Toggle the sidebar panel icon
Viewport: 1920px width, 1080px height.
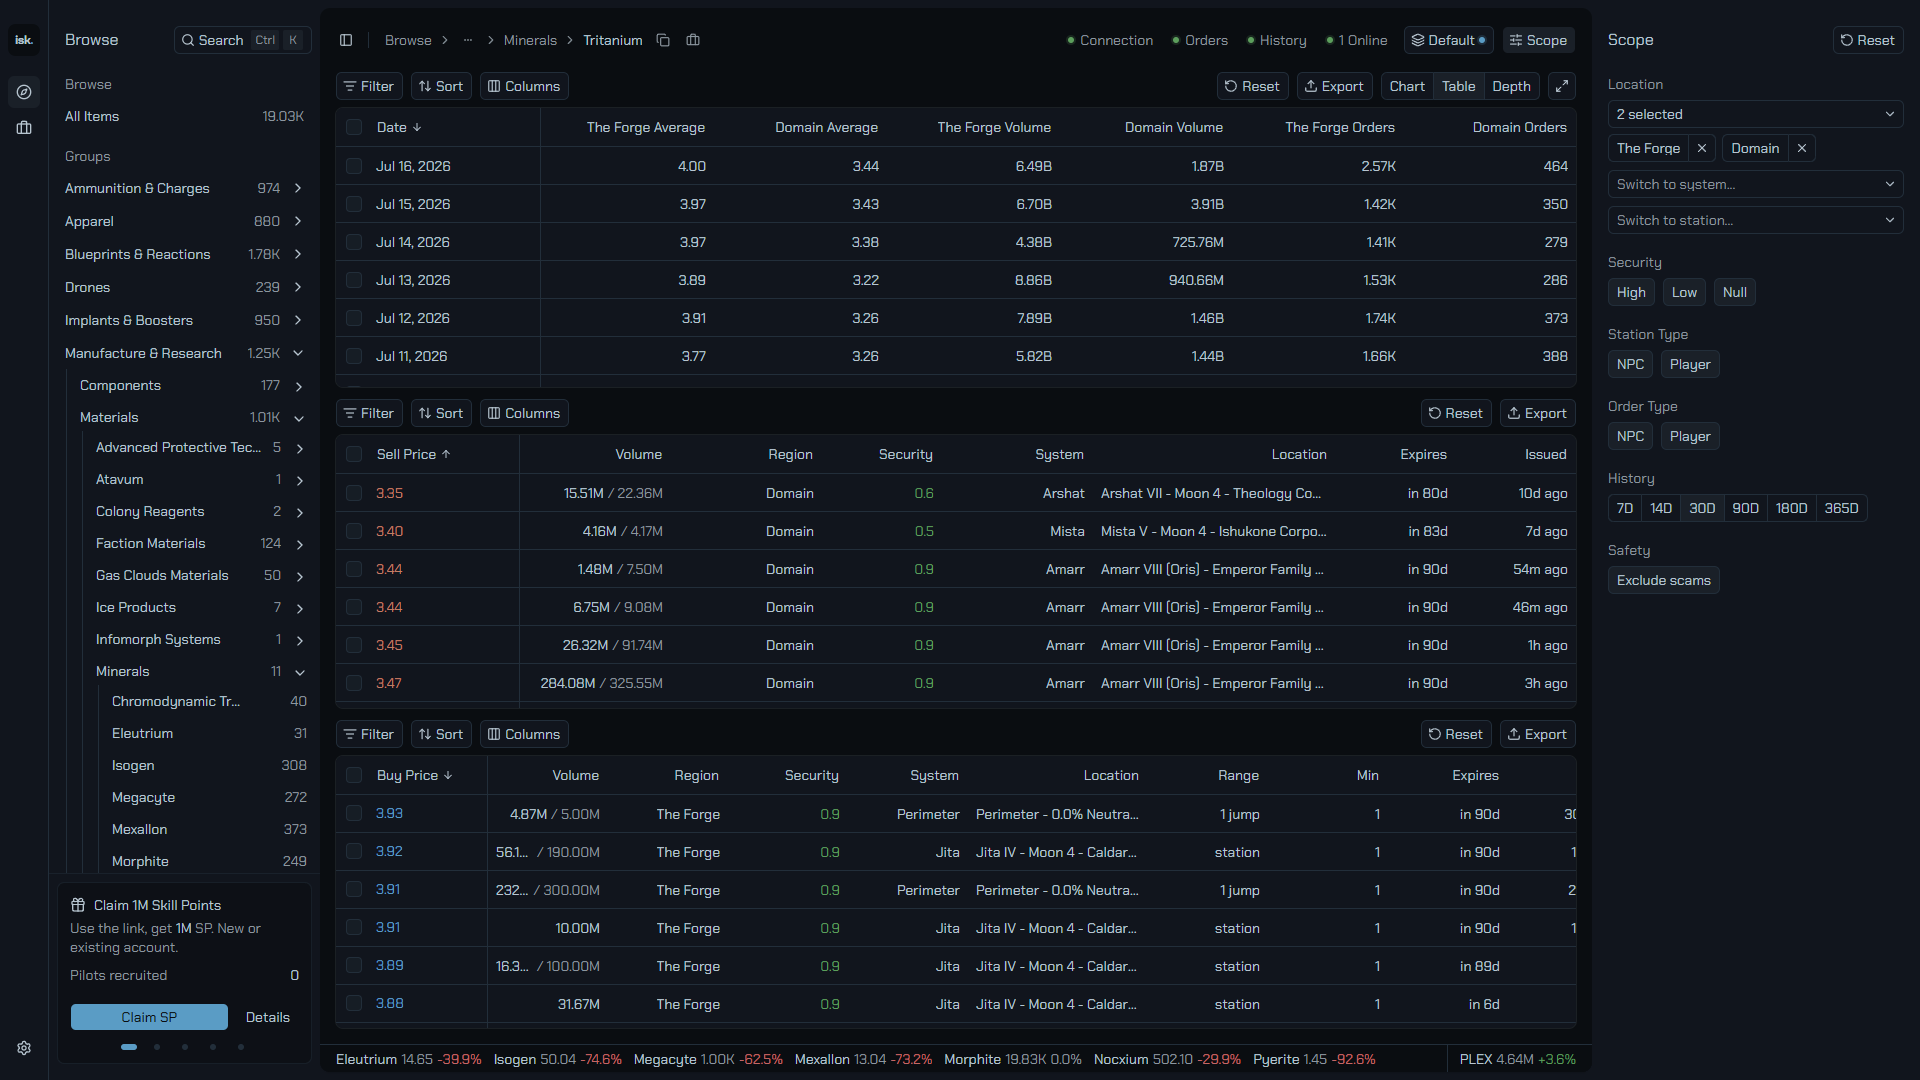pyautogui.click(x=346, y=40)
